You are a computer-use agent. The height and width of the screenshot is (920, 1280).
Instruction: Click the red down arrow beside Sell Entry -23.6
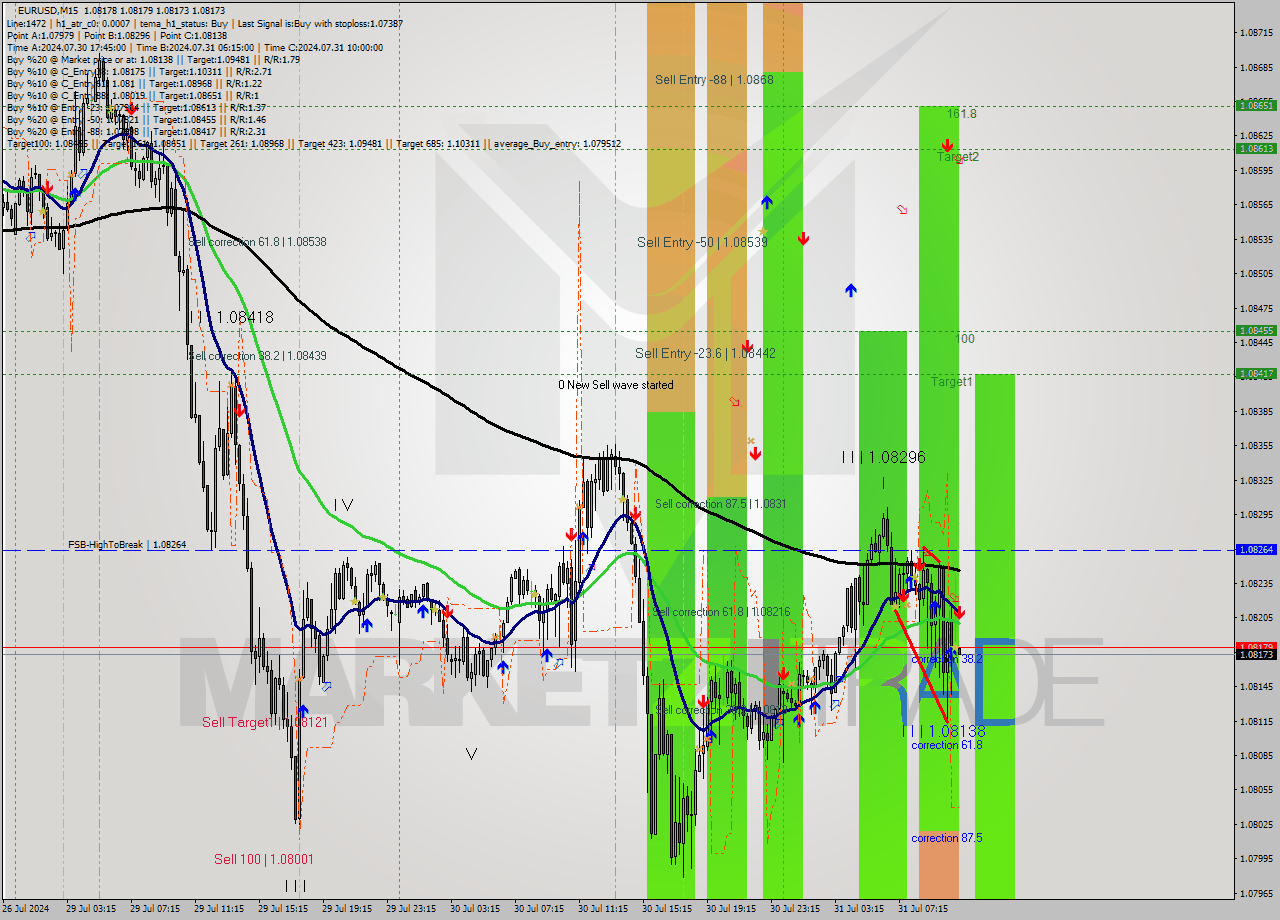coord(745,345)
